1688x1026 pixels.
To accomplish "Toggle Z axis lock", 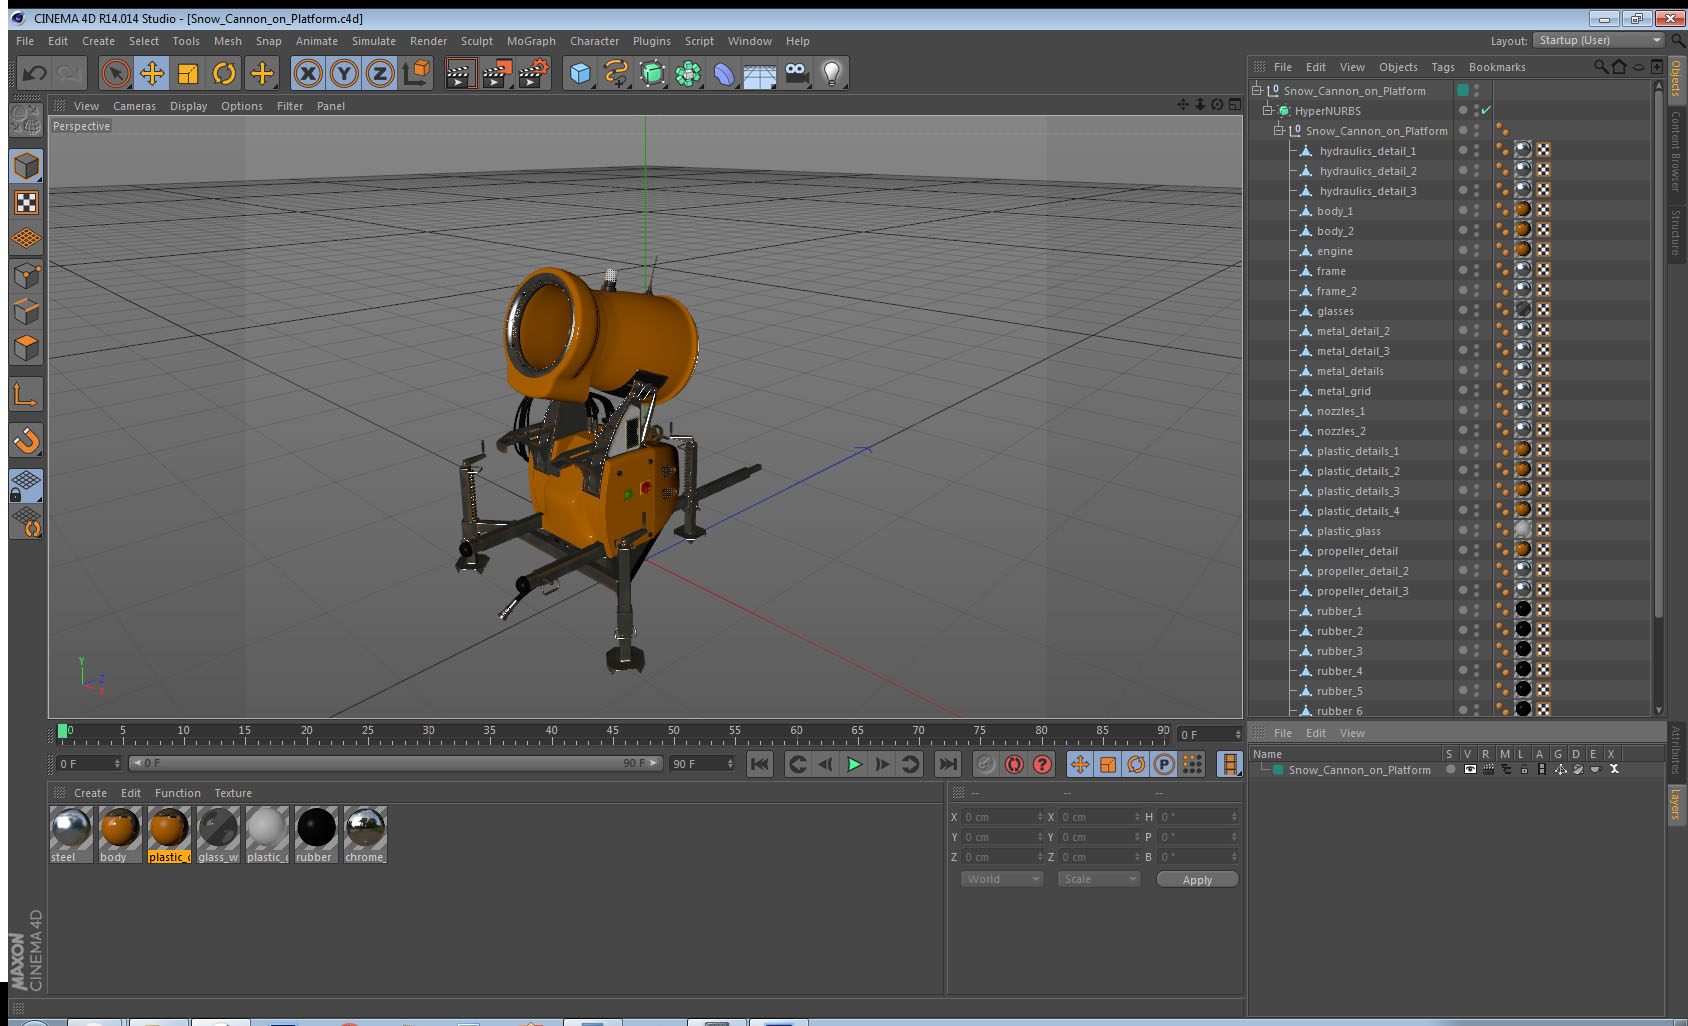I will click(380, 73).
